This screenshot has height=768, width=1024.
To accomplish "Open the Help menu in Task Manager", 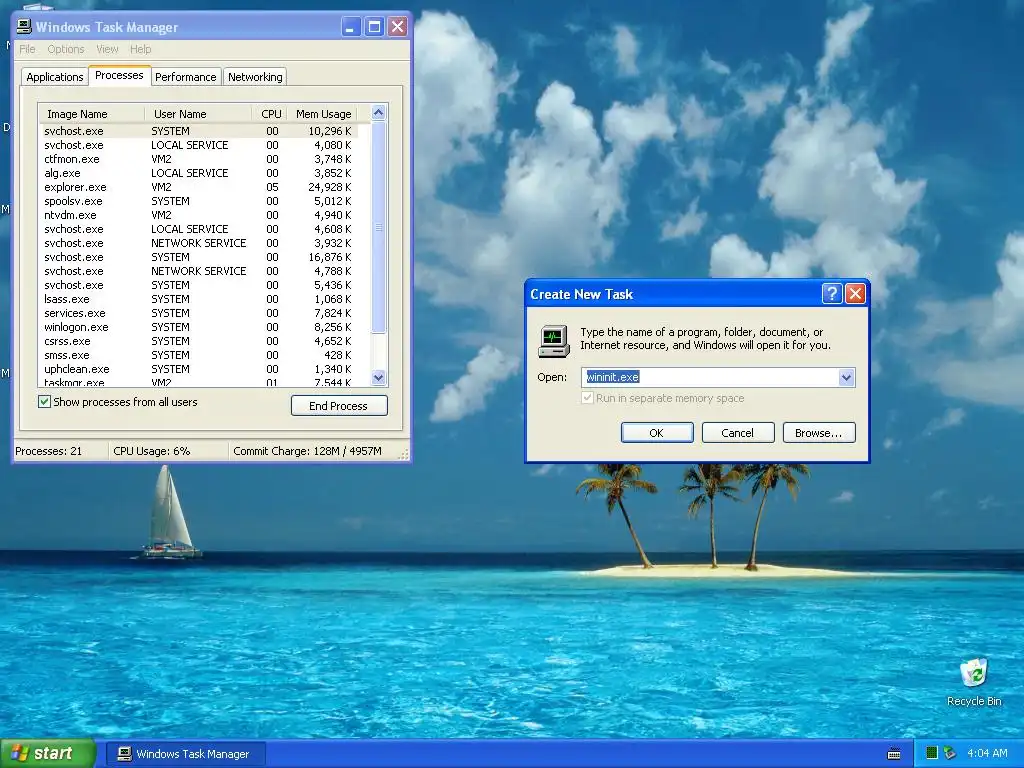I will (140, 49).
